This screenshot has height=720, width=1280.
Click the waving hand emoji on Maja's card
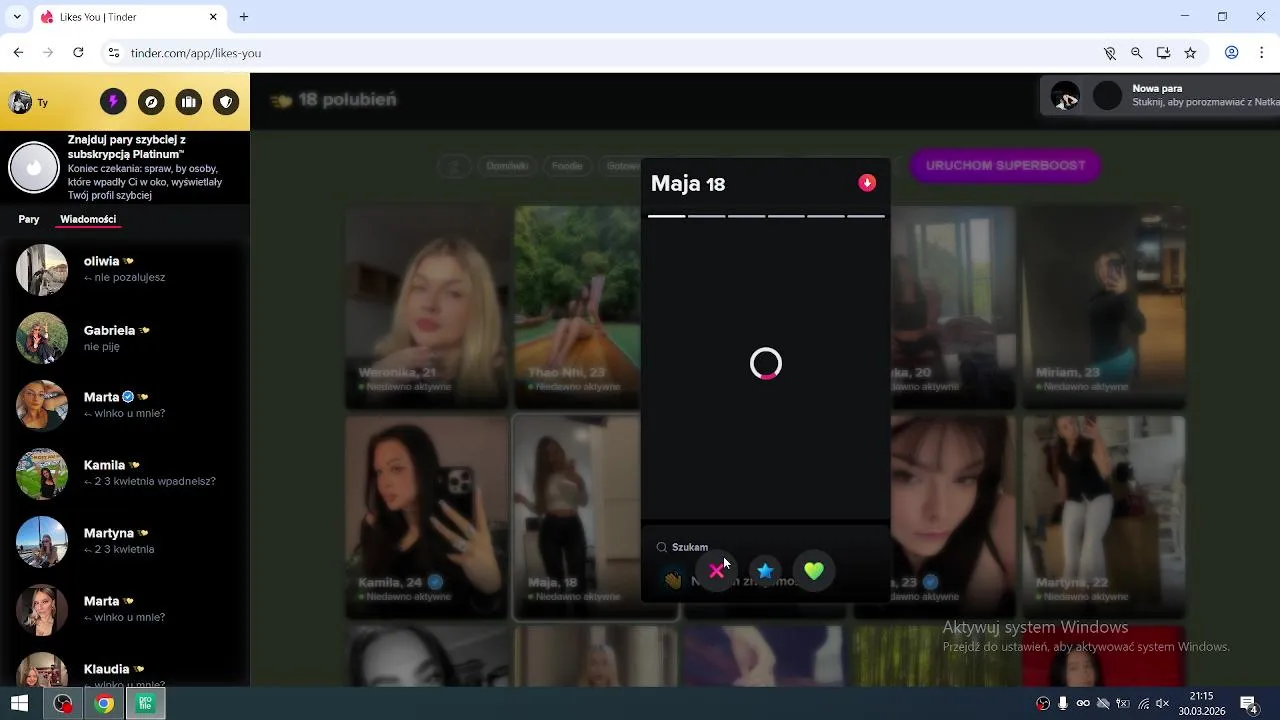click(x=673, y=580)
